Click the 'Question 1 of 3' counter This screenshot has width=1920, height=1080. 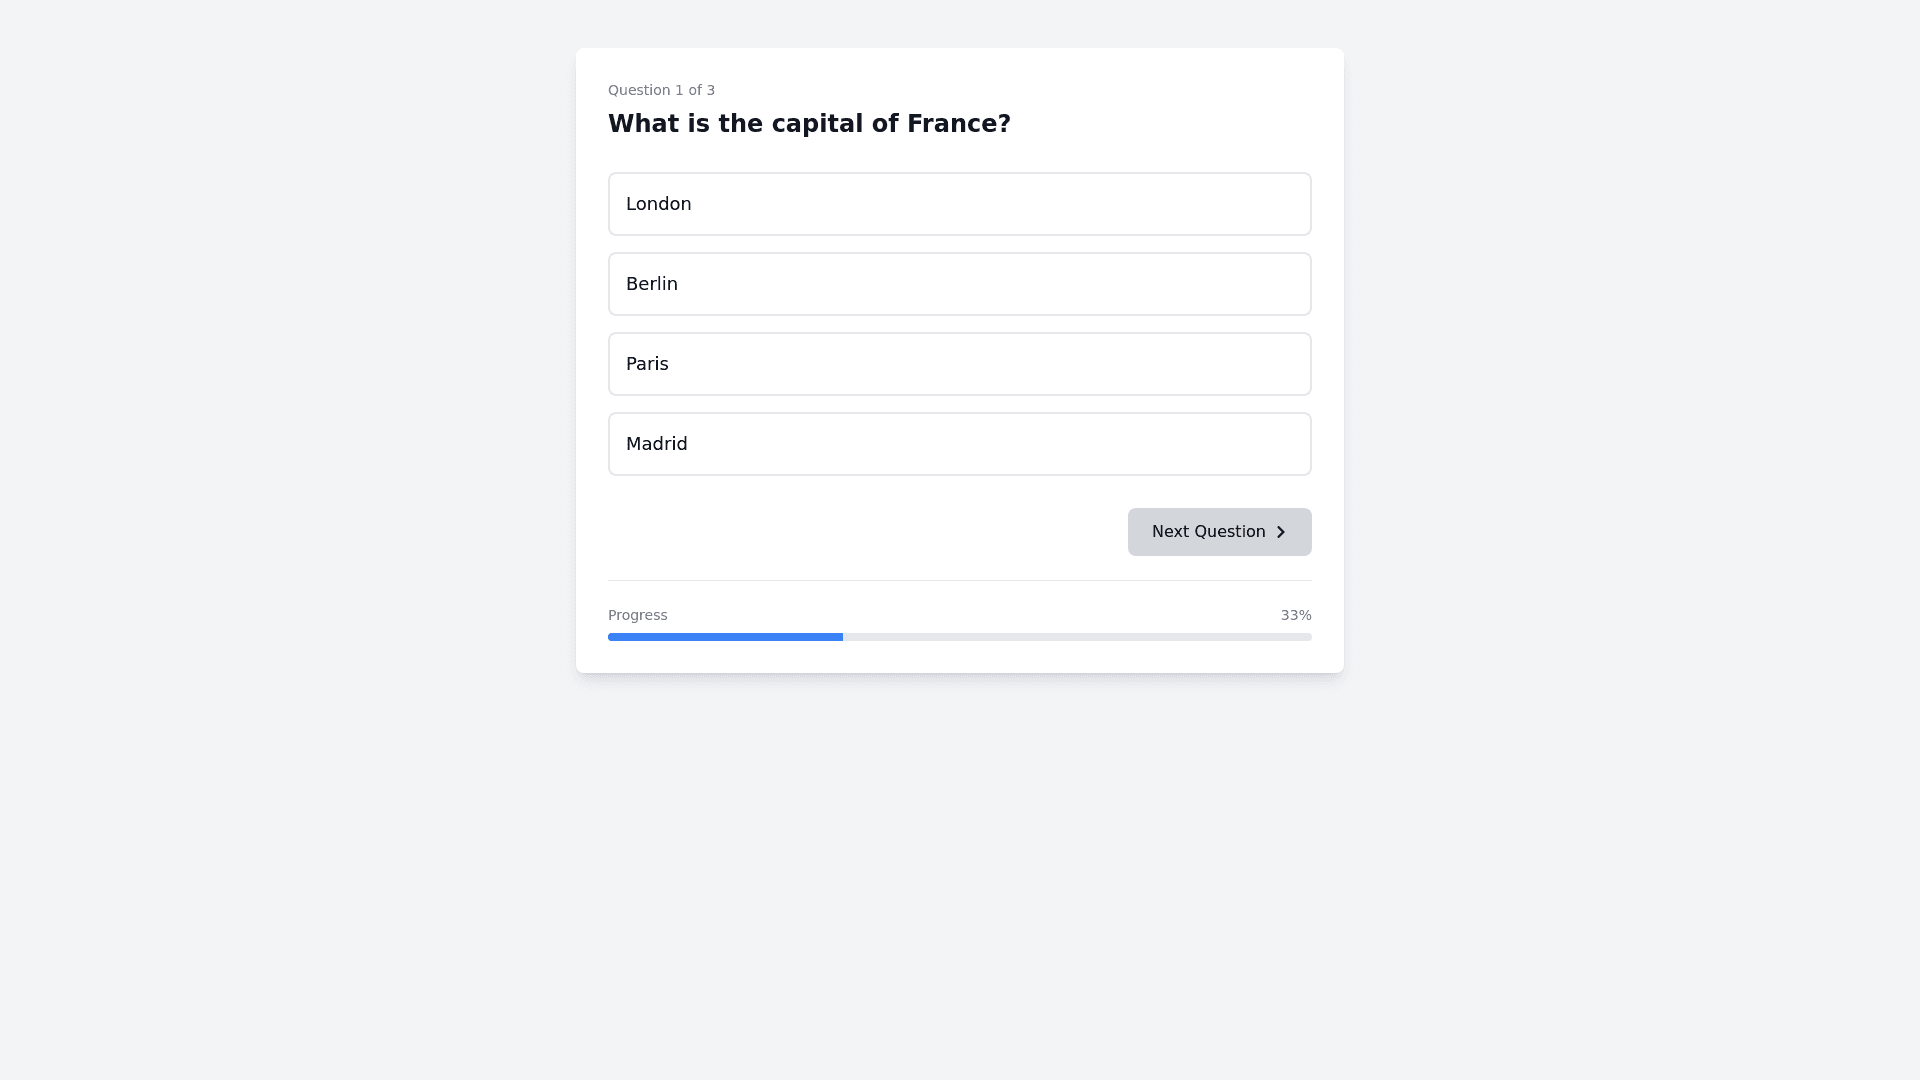661,90
